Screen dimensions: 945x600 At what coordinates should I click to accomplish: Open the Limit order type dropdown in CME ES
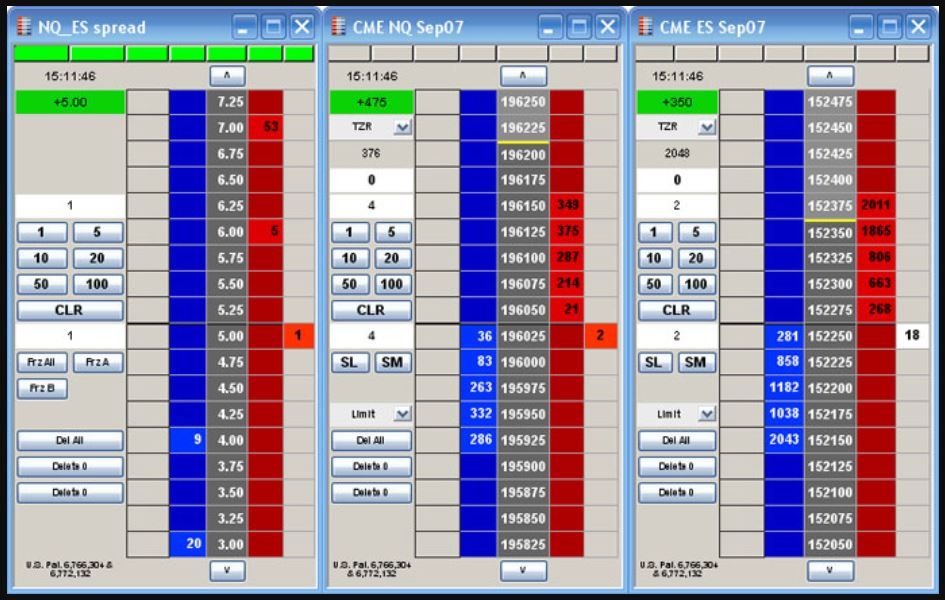pyautogui.click(x=708, y=413)
